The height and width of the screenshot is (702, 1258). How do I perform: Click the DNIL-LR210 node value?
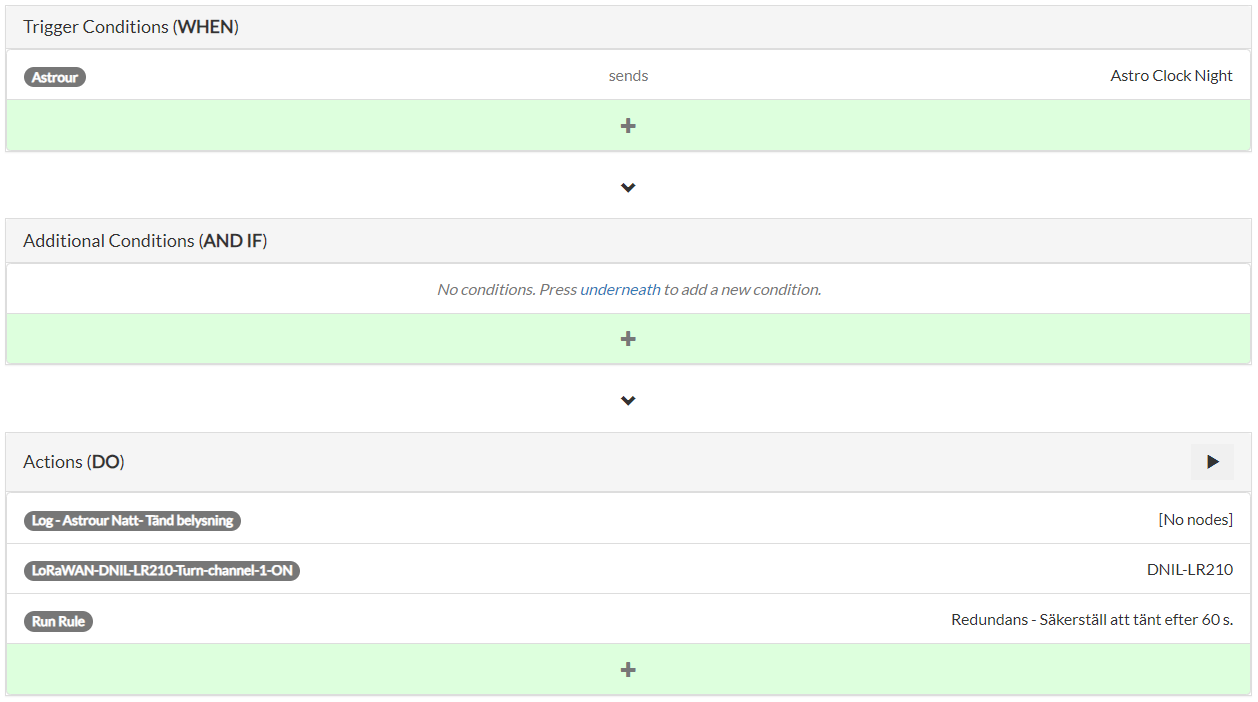[x=1189, y=570]
